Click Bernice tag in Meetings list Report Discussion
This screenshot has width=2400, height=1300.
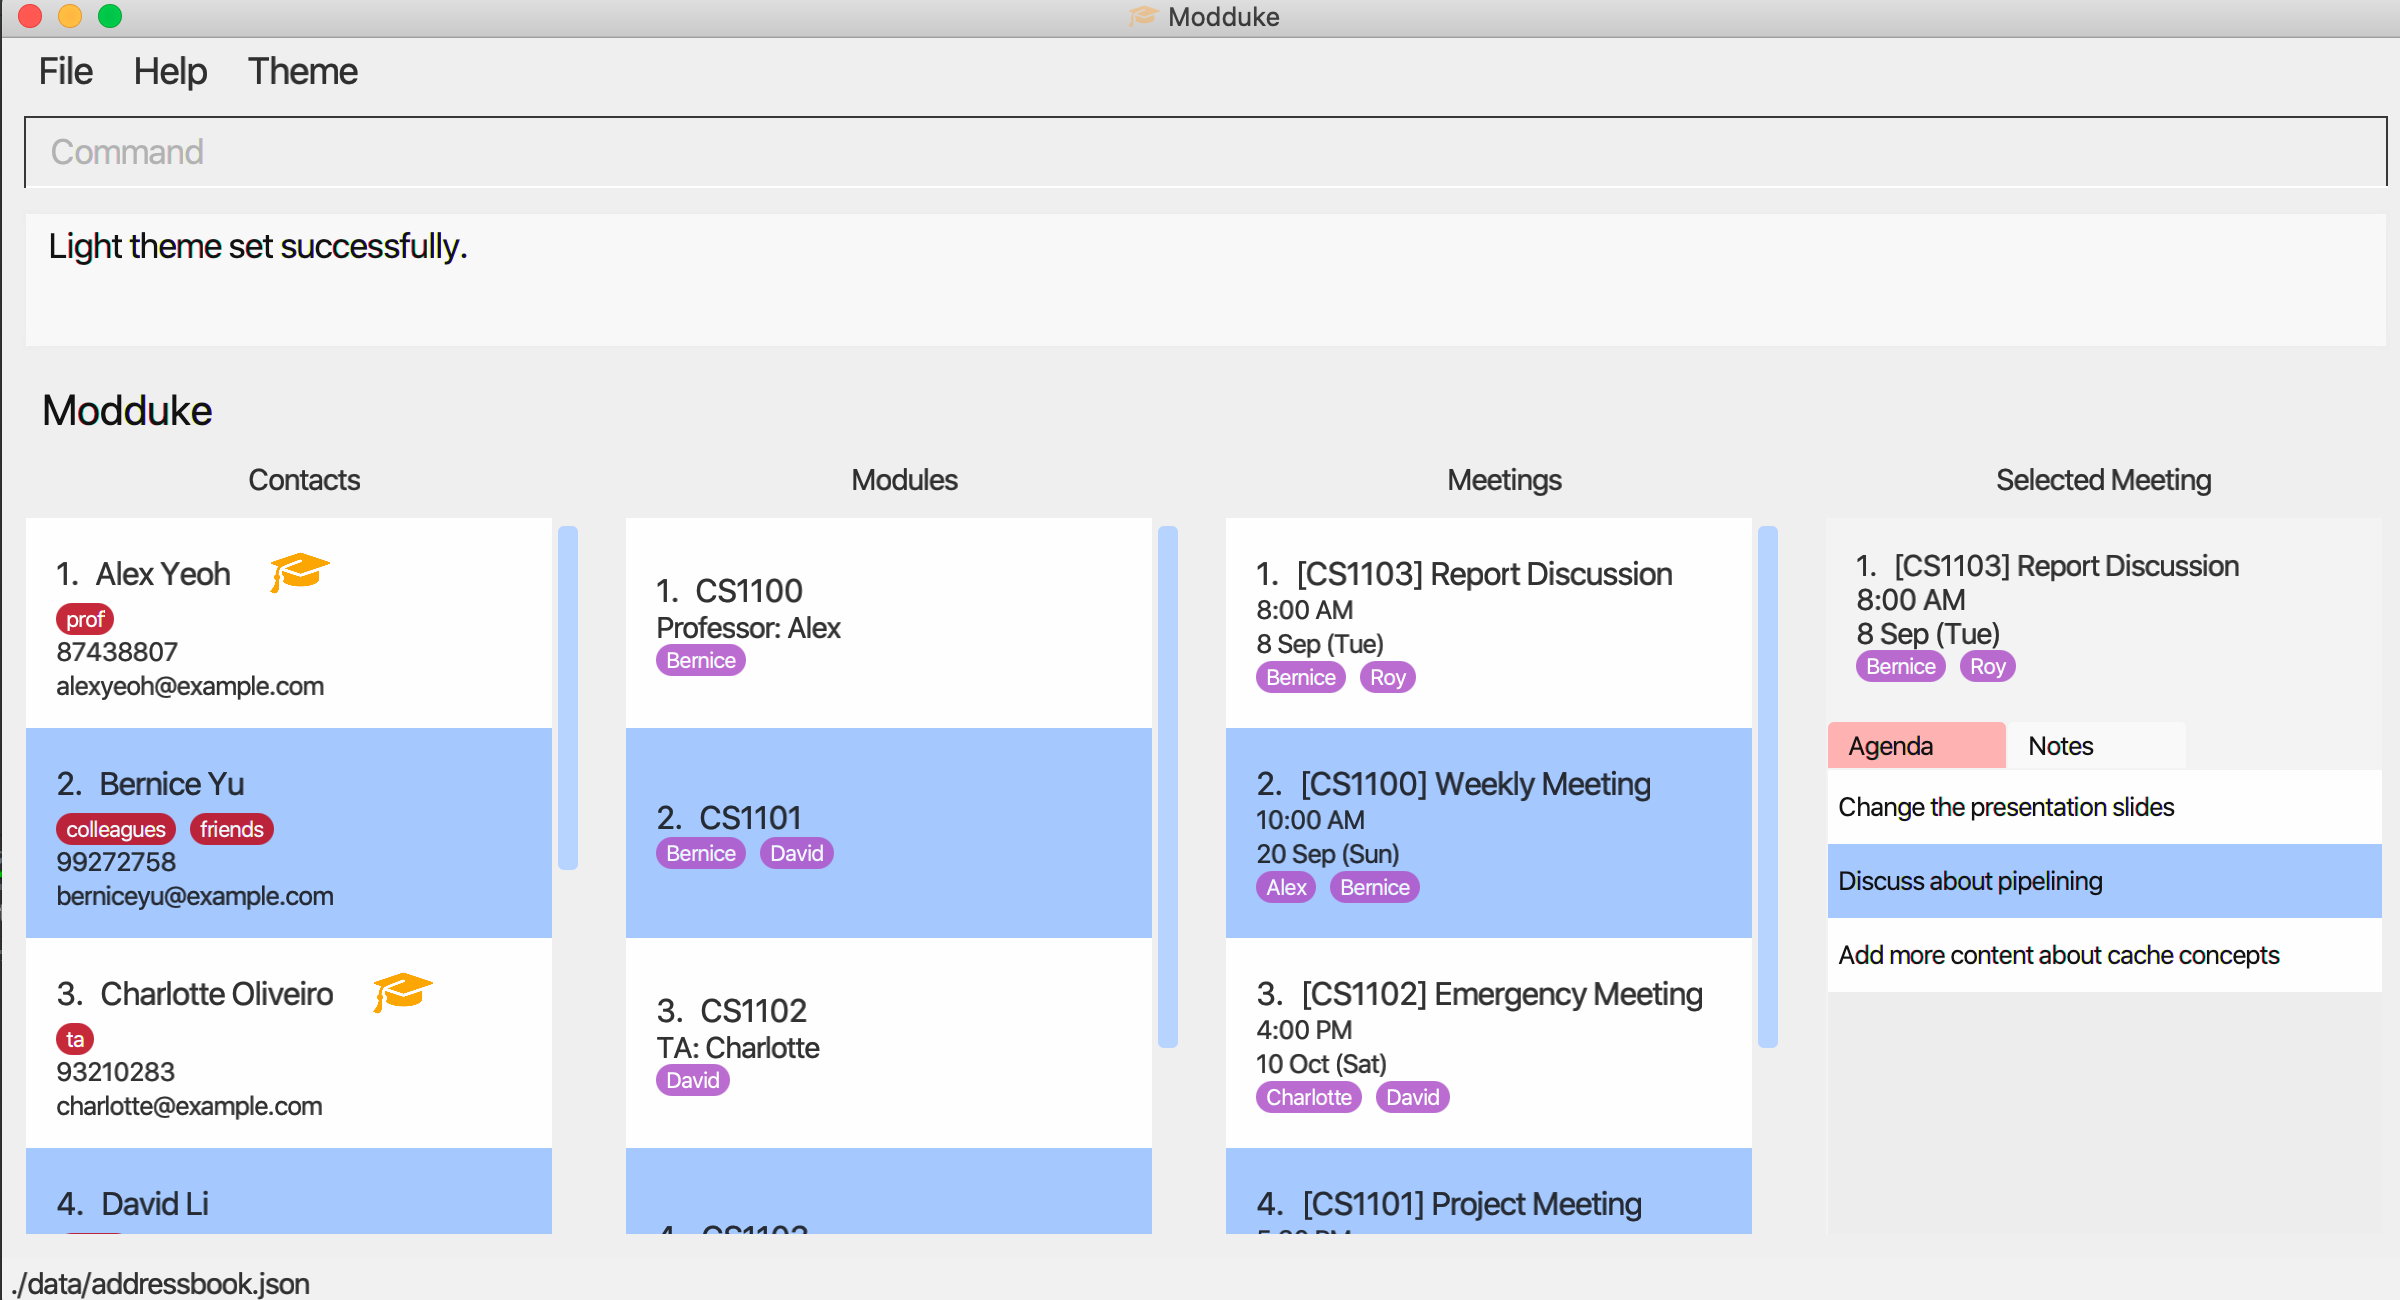pyautogui.click(x=1301, y=677)
